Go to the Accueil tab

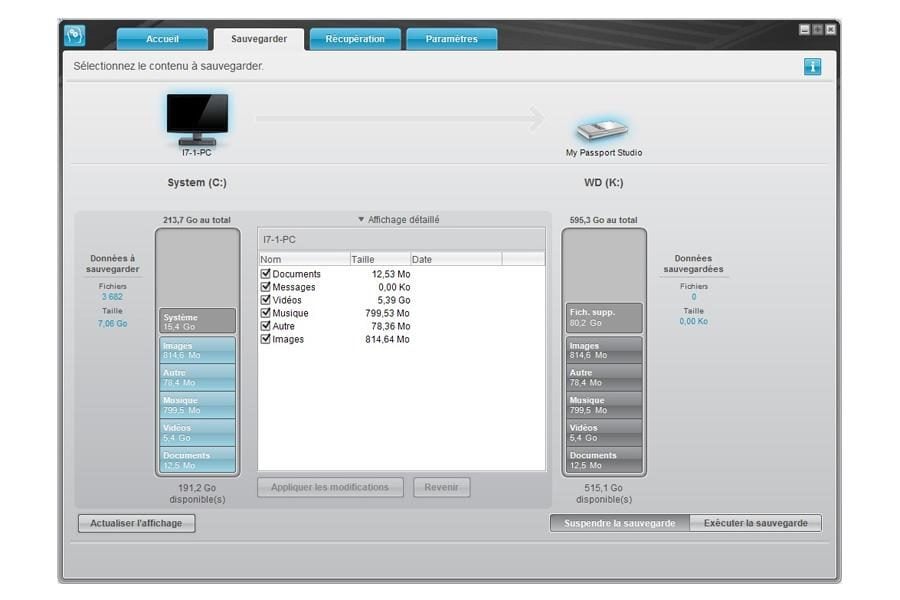pos(162,39)
